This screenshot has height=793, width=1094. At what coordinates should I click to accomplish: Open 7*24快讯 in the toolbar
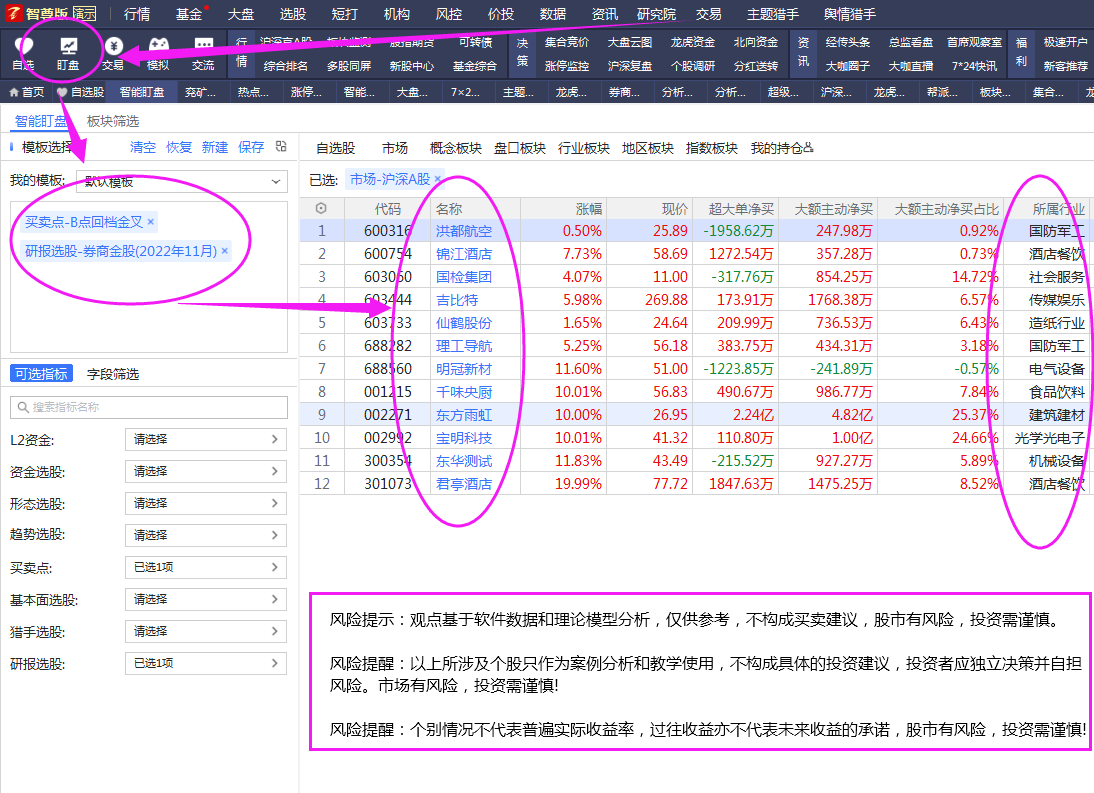click(x=974, y=66)
